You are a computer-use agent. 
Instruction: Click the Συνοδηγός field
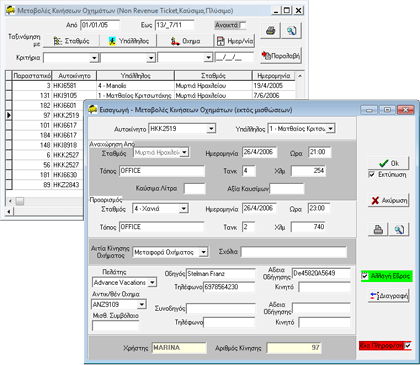(221, 308)
